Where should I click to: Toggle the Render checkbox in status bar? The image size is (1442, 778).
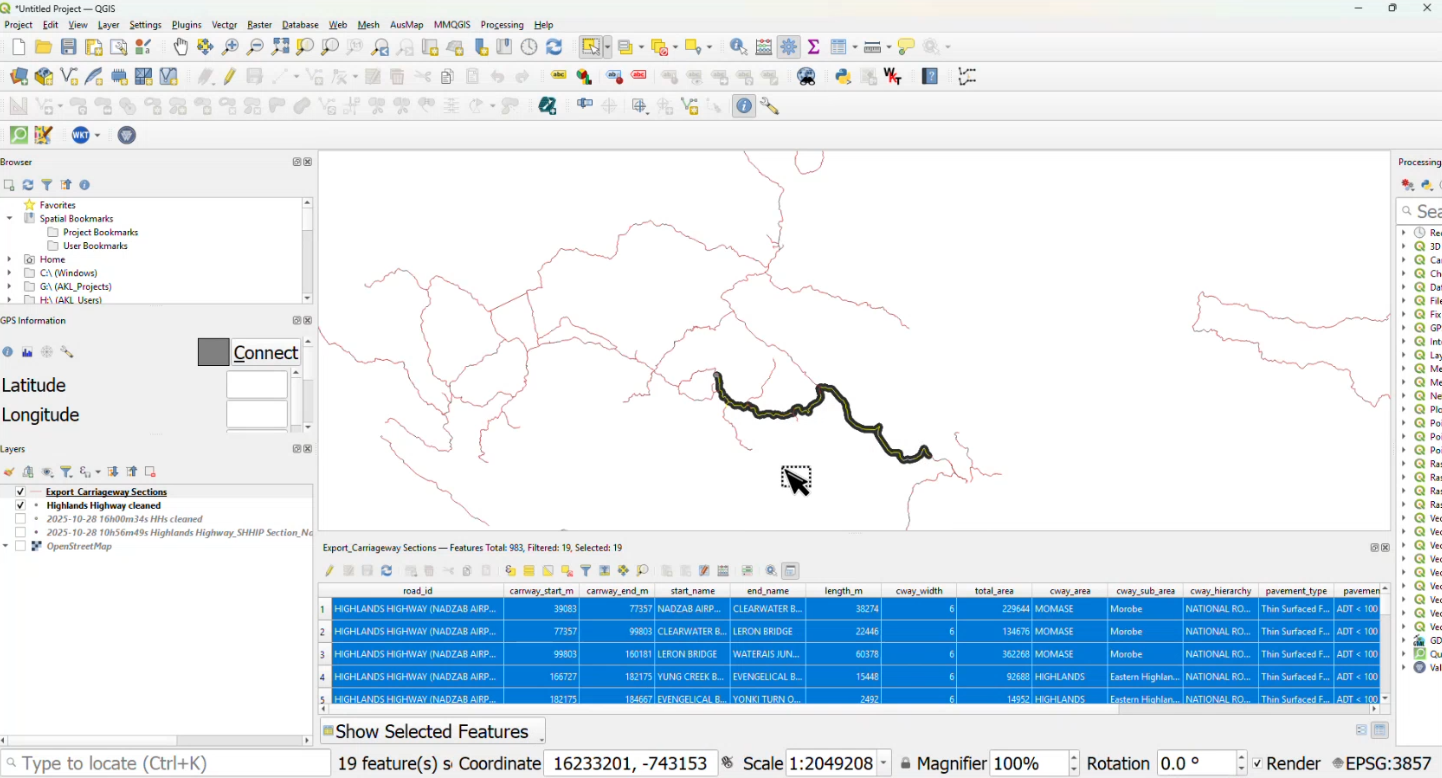pos(1257,764)
